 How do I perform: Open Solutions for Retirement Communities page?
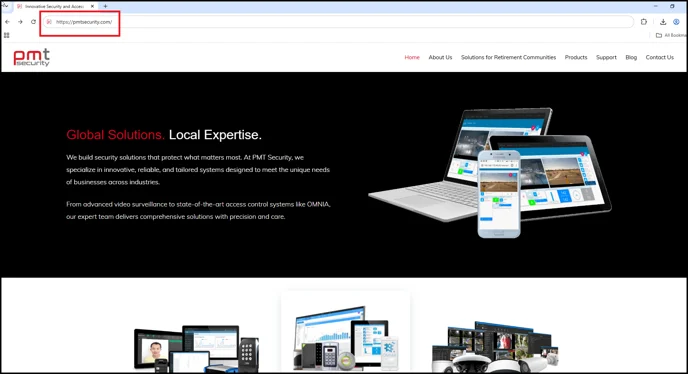(508, 58)
